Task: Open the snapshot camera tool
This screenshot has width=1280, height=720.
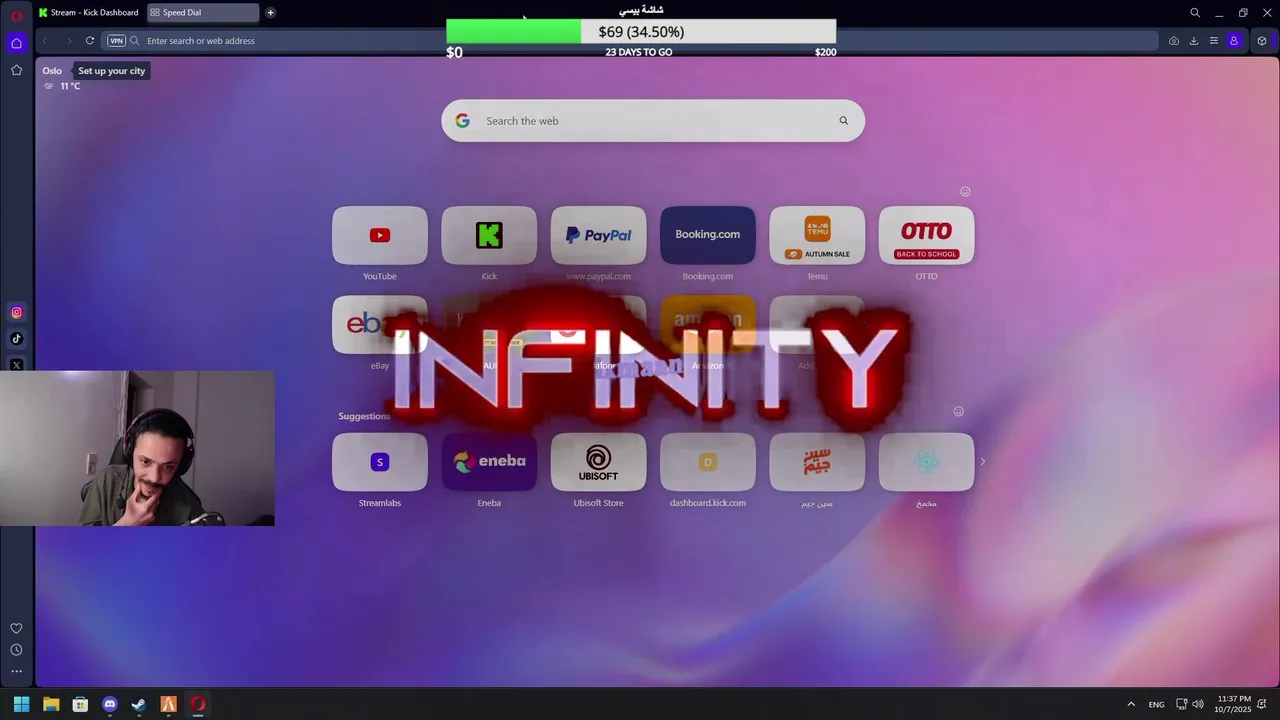Action: [1174, 41]
